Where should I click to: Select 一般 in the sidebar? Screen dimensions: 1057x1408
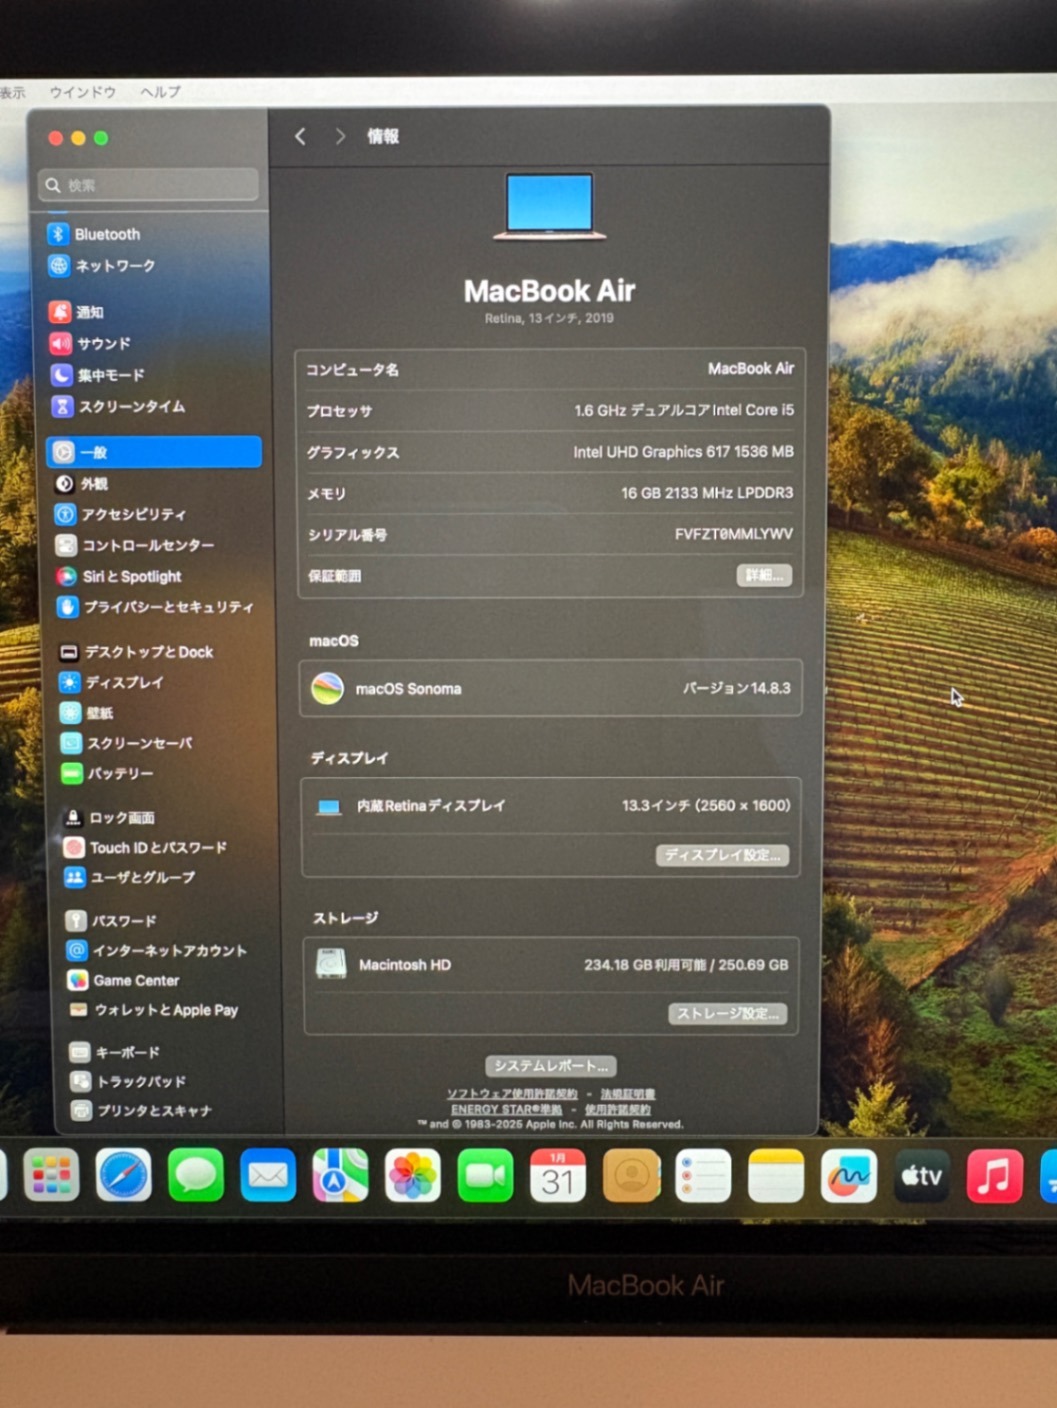coord(154,452)
